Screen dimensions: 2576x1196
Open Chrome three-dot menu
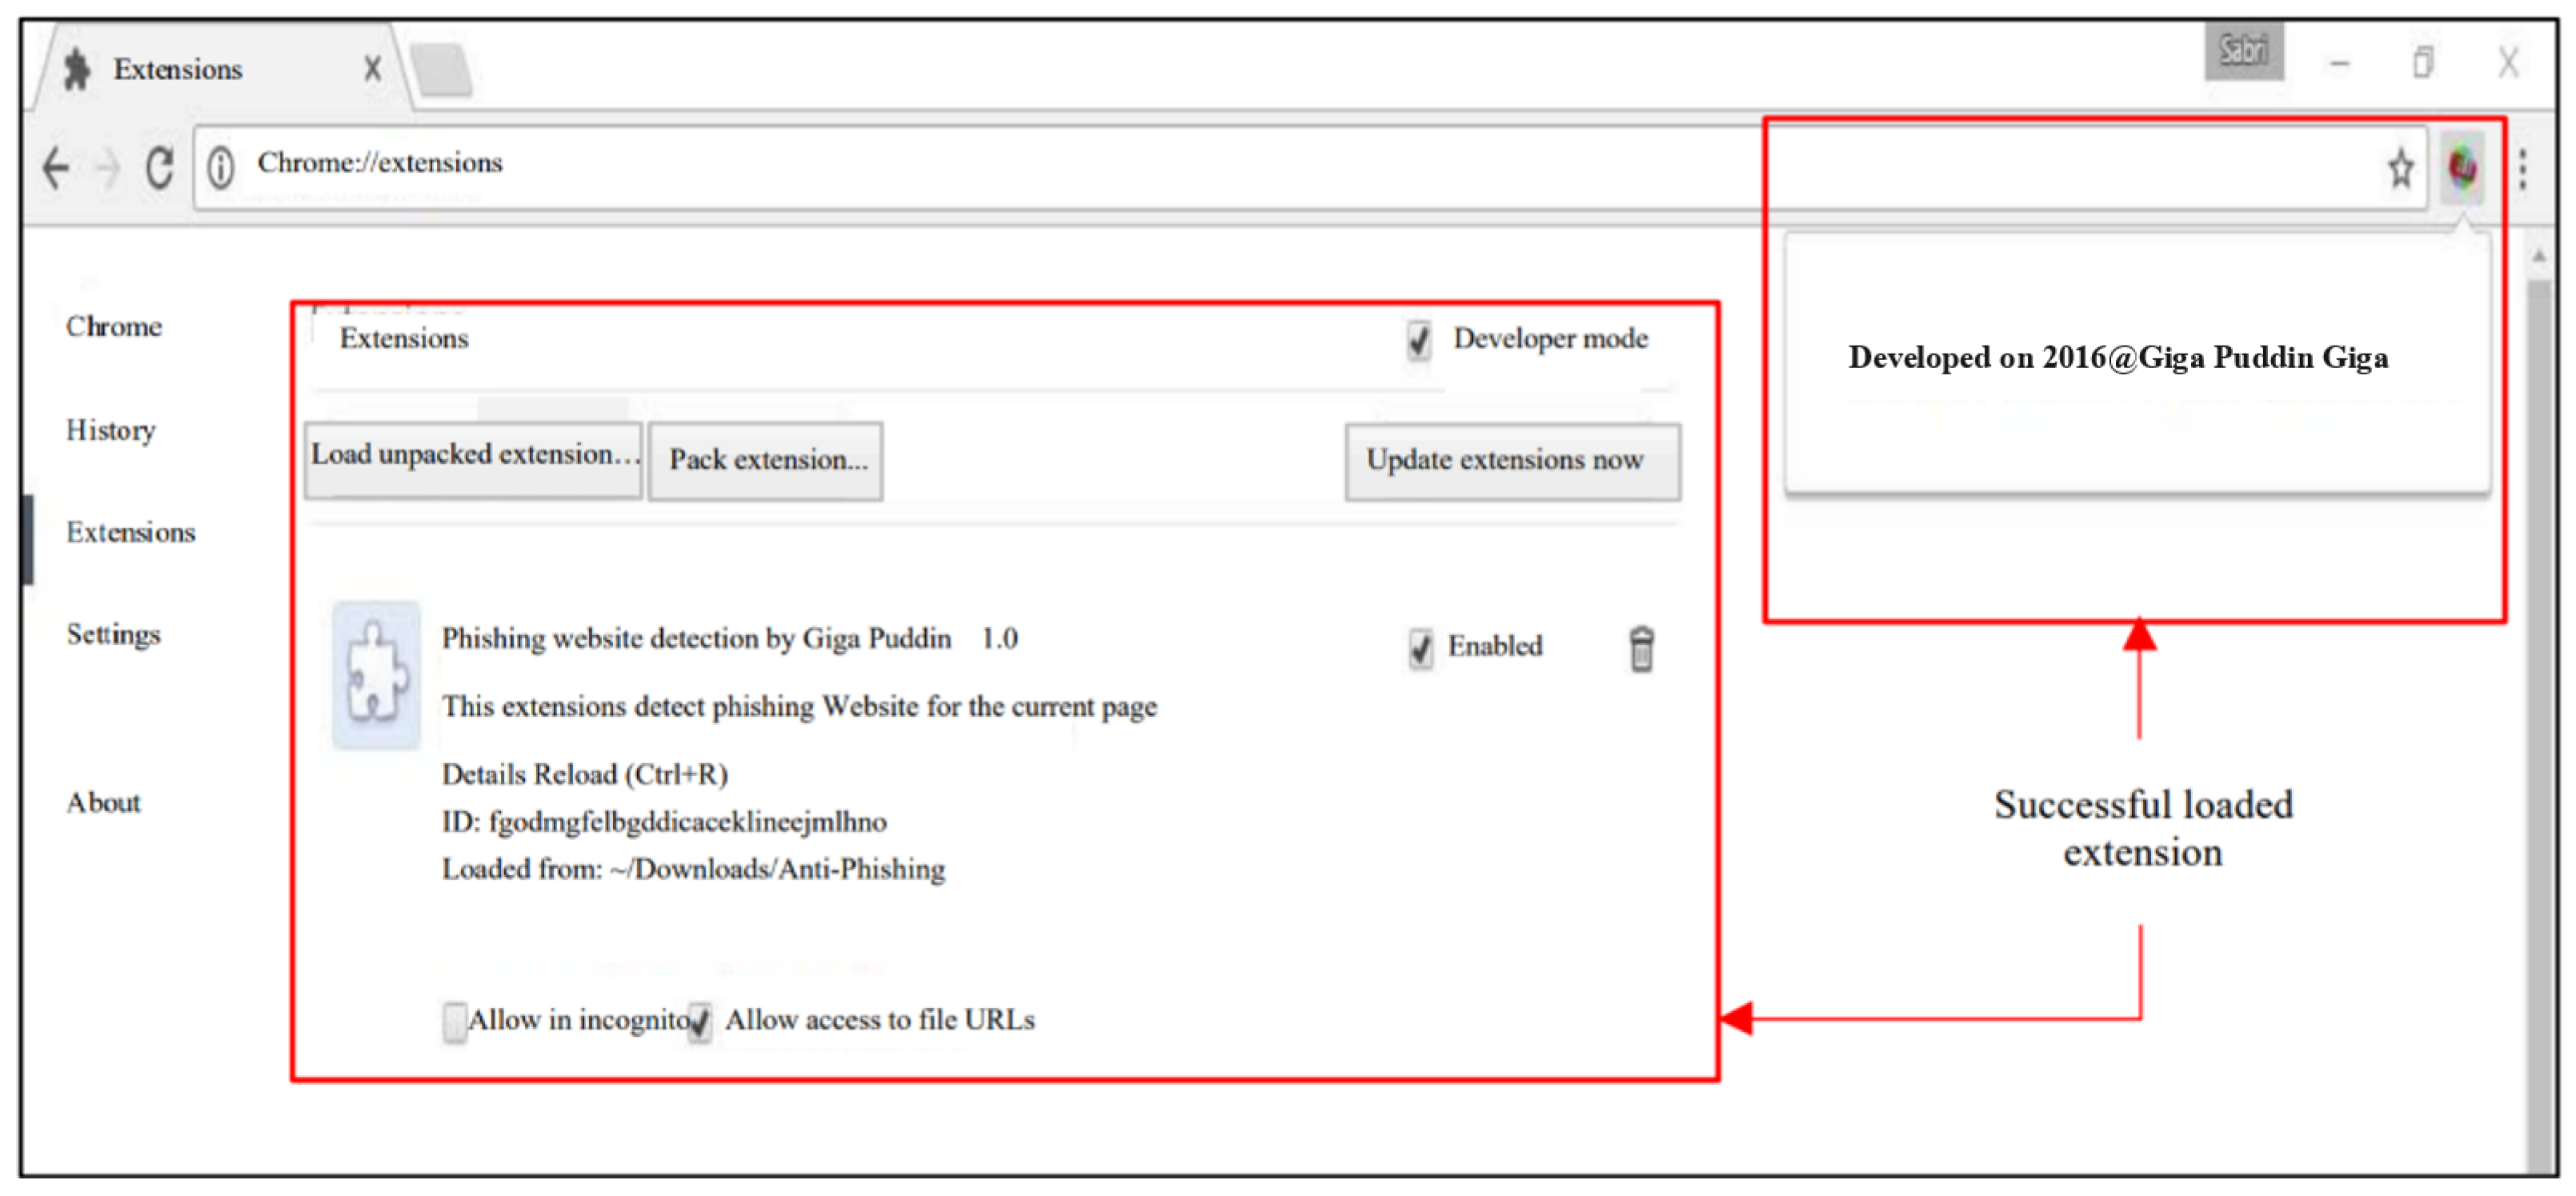click(2522, 168)
